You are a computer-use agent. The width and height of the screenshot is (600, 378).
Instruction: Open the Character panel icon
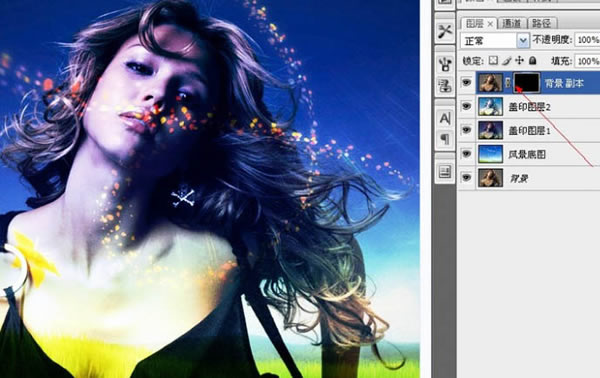pyautogui.click(x=445, y=118)
